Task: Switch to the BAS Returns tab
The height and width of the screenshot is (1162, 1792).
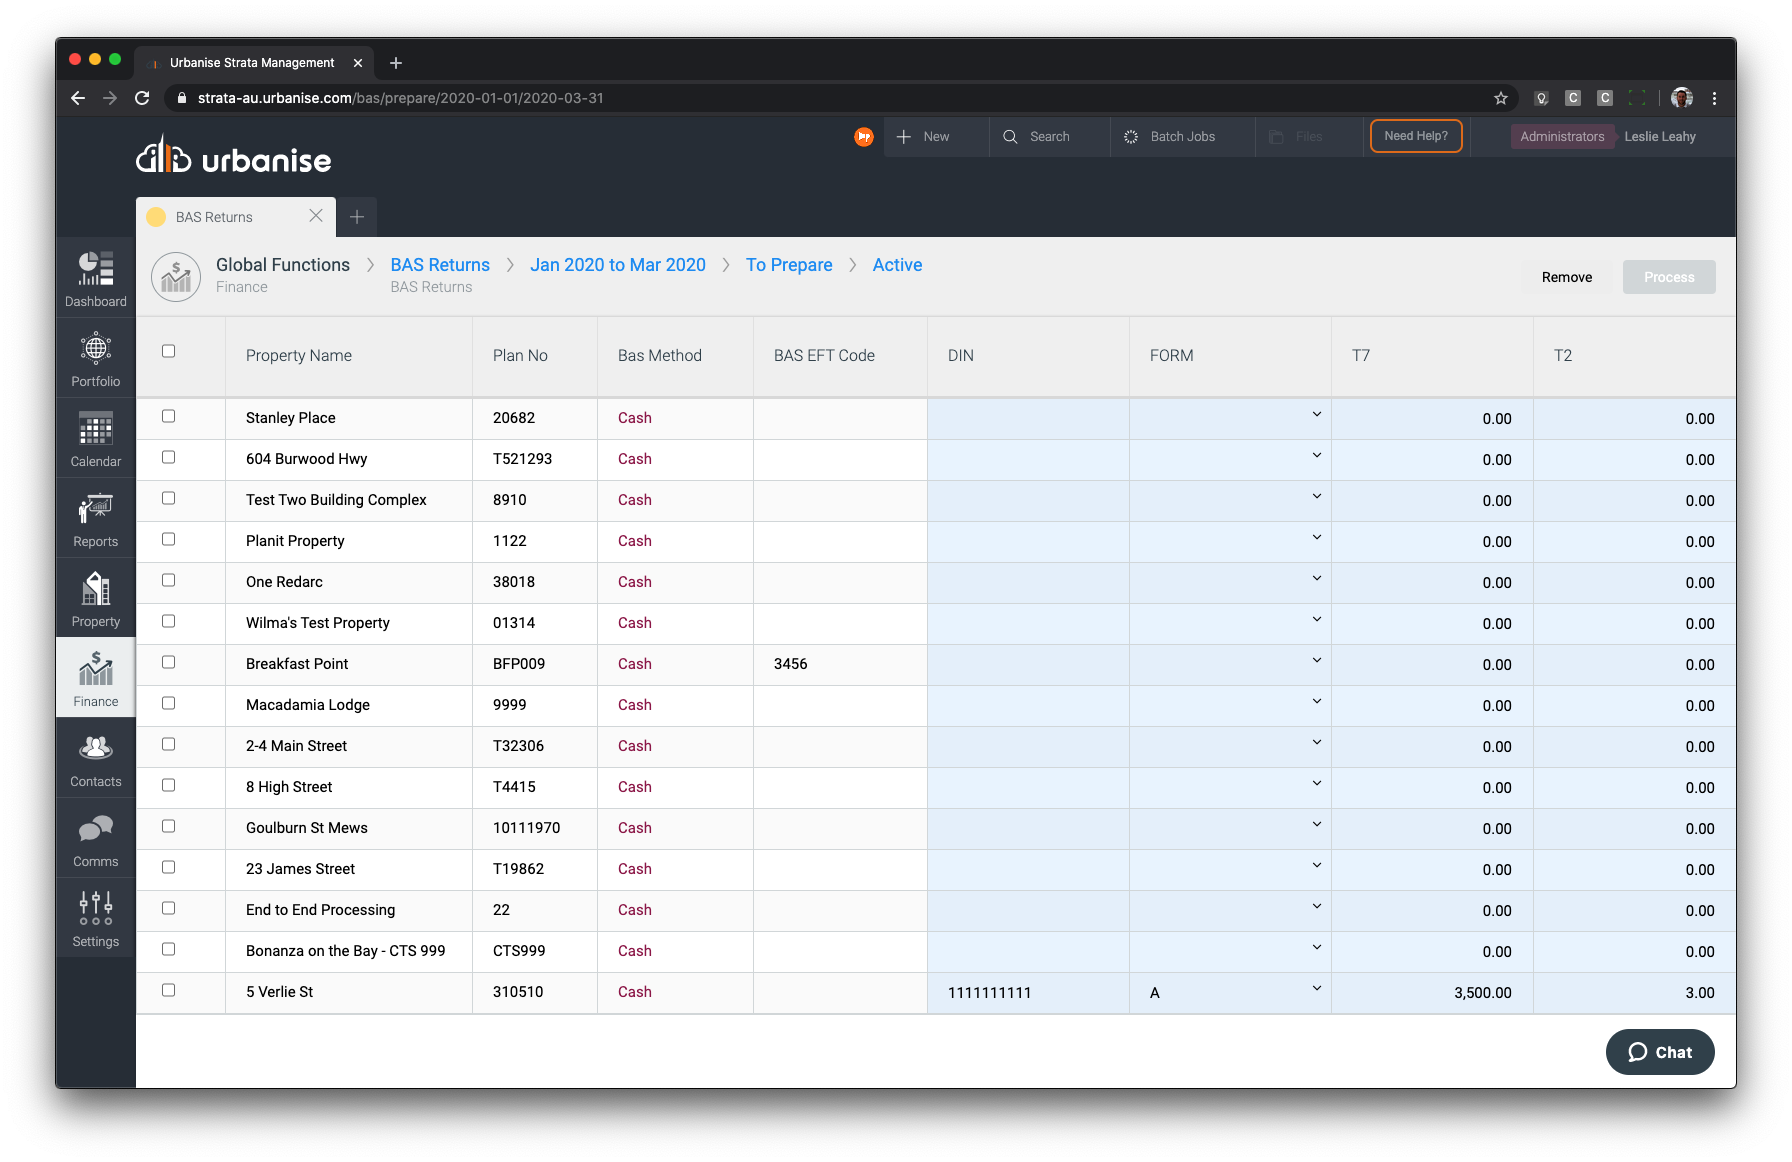Action: pyautogui.click(x=214, y=217)
